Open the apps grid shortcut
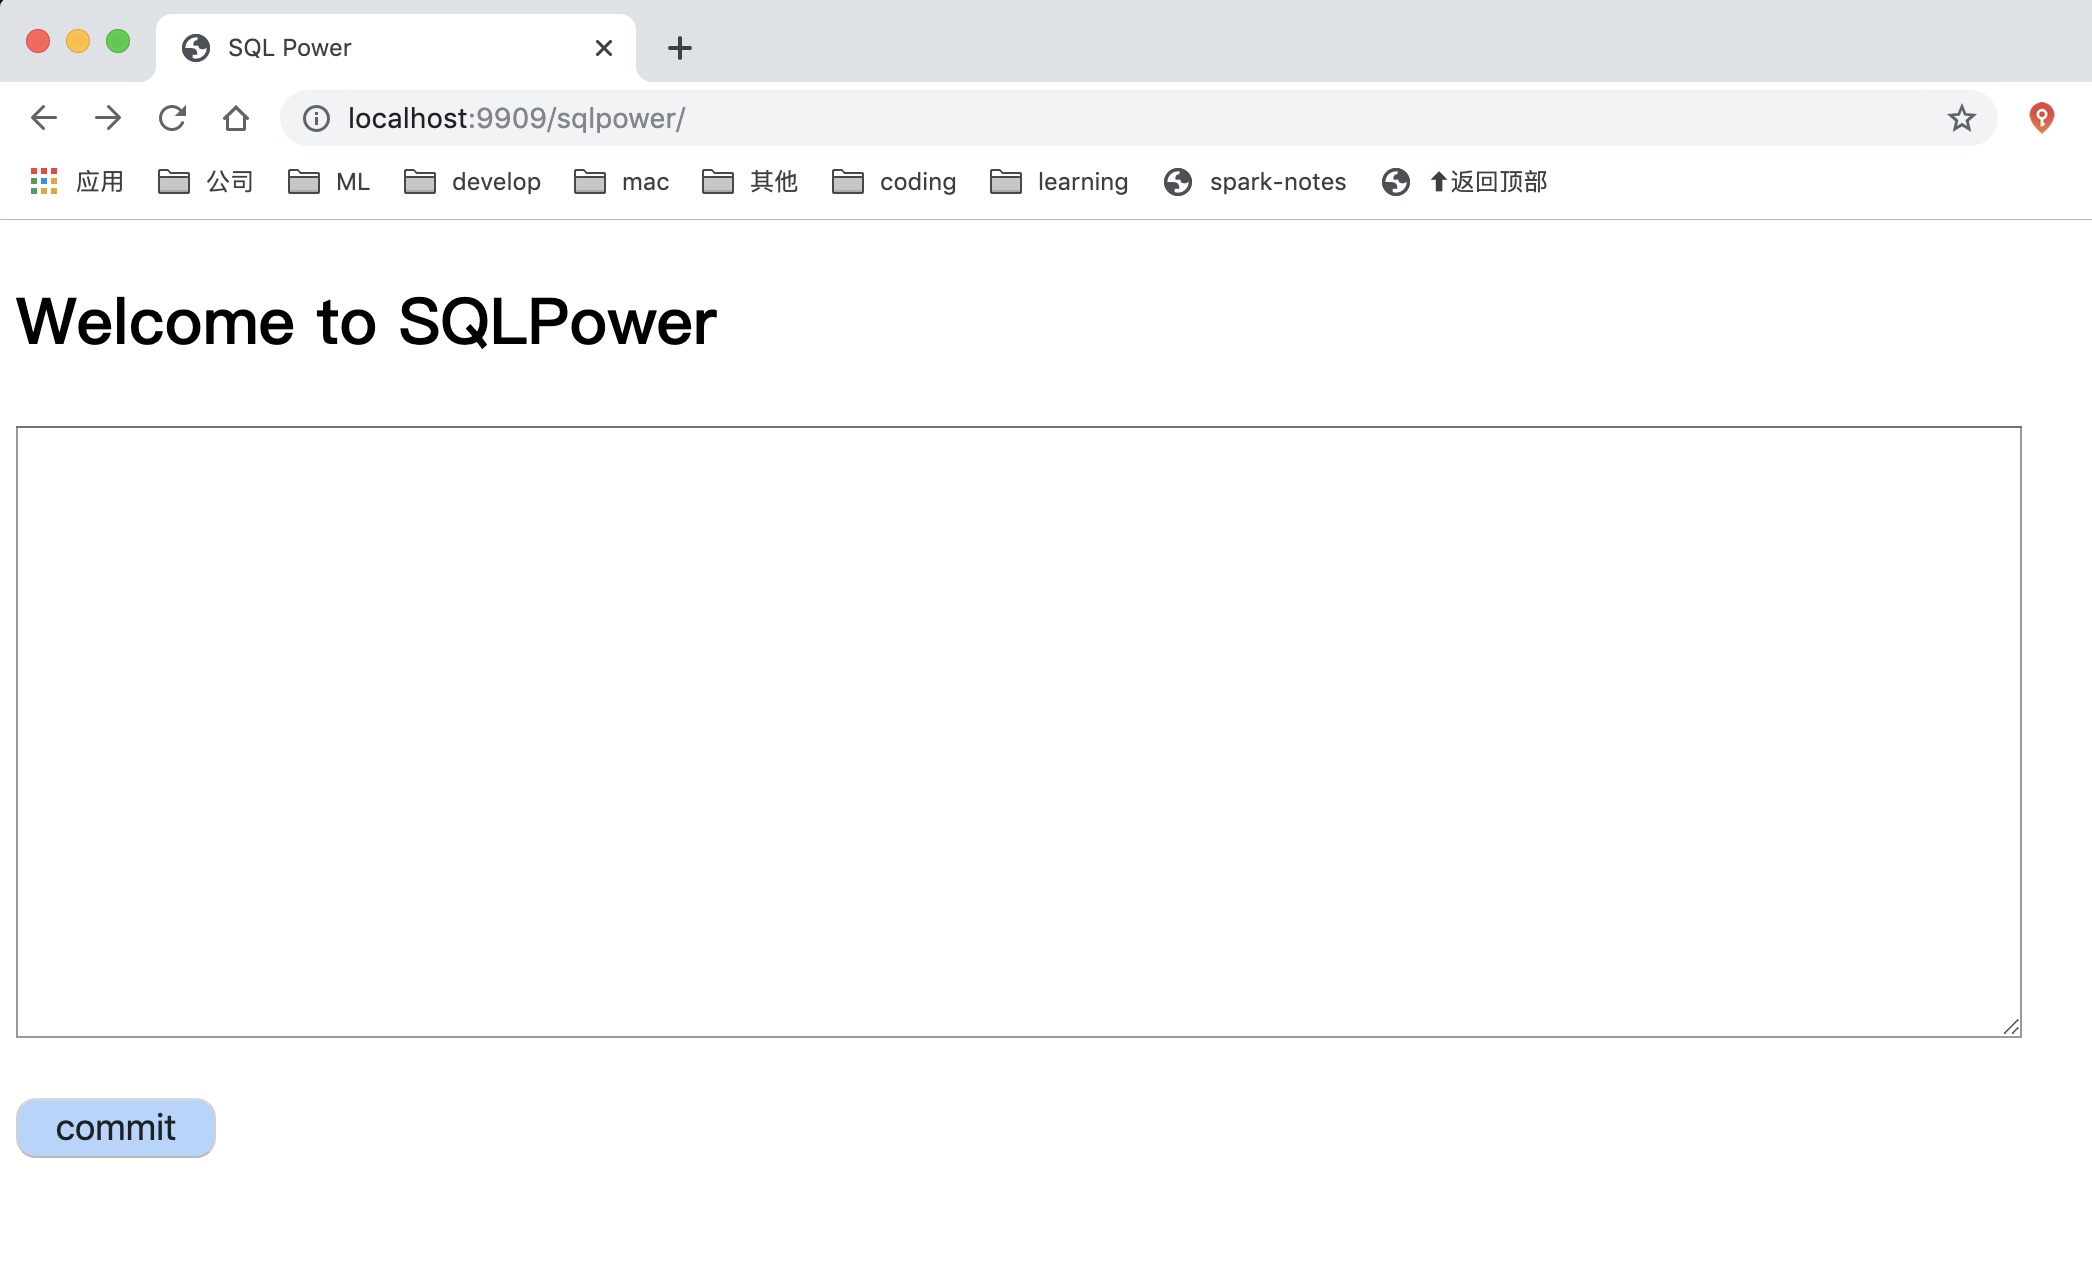Image resolution: width=2092 pixels, height=1266 pixels. (76, 182)
